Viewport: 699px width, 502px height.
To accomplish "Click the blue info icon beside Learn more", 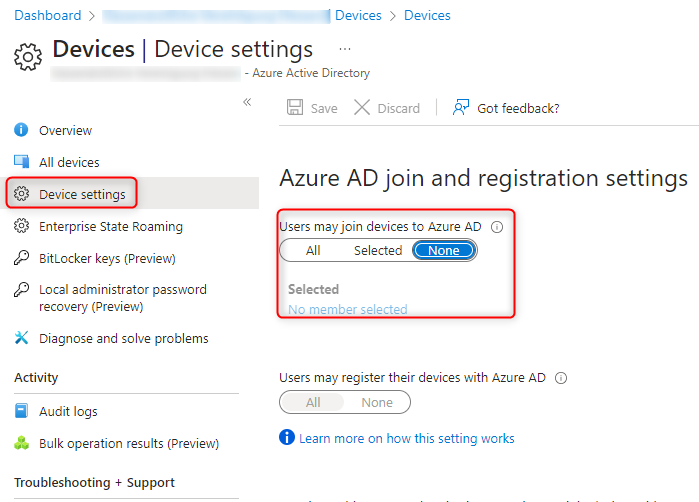I will tap(287, 437).
